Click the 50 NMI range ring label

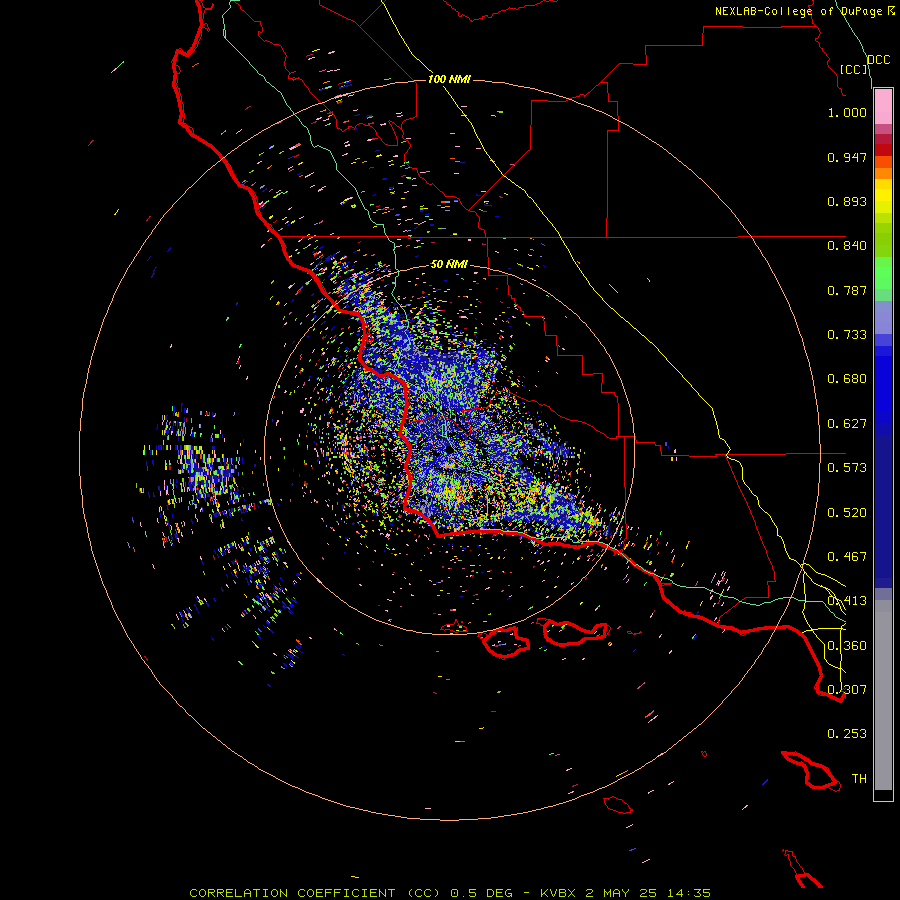click(449, 264)
